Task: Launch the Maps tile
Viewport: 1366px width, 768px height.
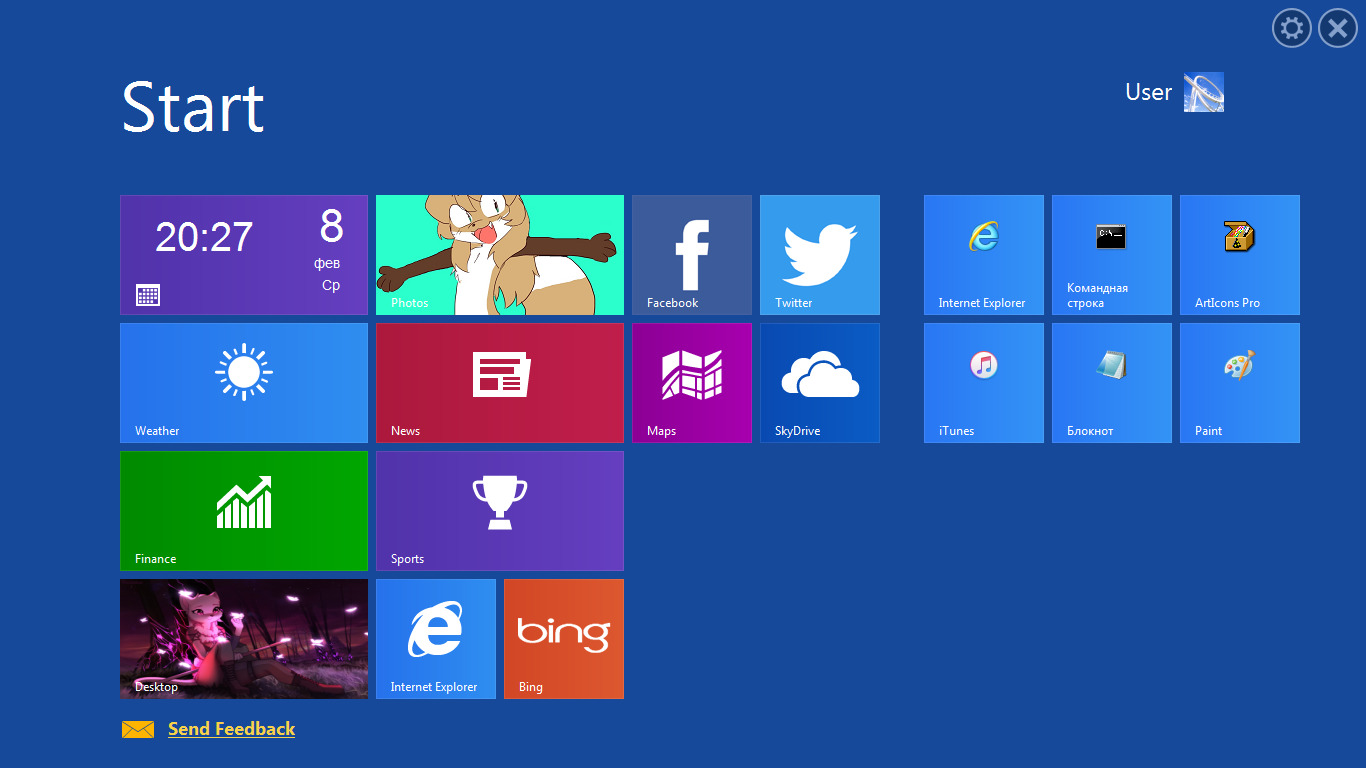Action: (692, 383)
